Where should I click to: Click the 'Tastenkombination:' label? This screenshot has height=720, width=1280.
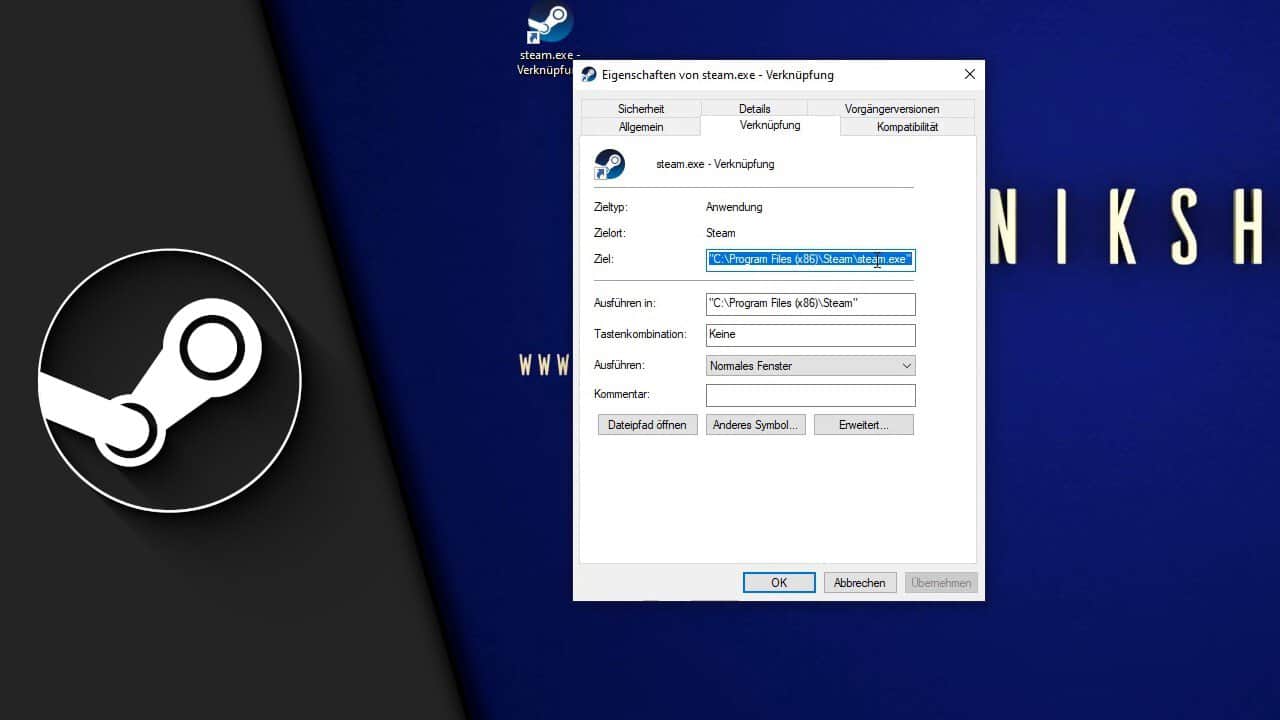tap(640, 334)
